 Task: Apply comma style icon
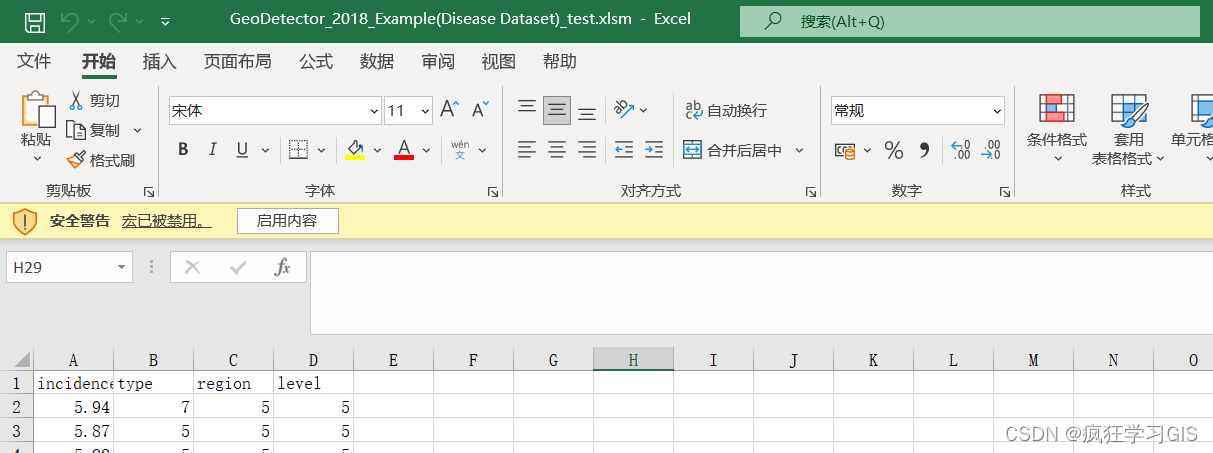[924, 151]
